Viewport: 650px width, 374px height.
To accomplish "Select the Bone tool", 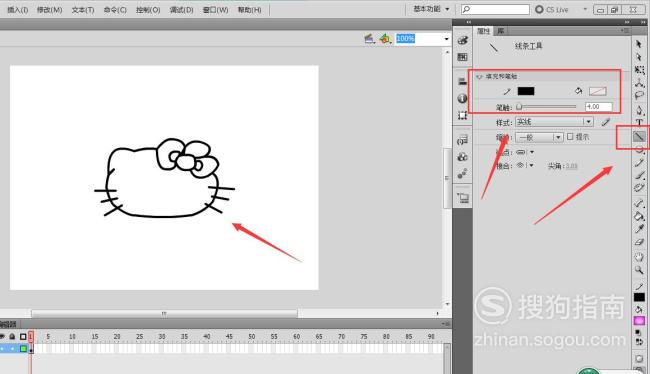I will [x=639, y=203].
